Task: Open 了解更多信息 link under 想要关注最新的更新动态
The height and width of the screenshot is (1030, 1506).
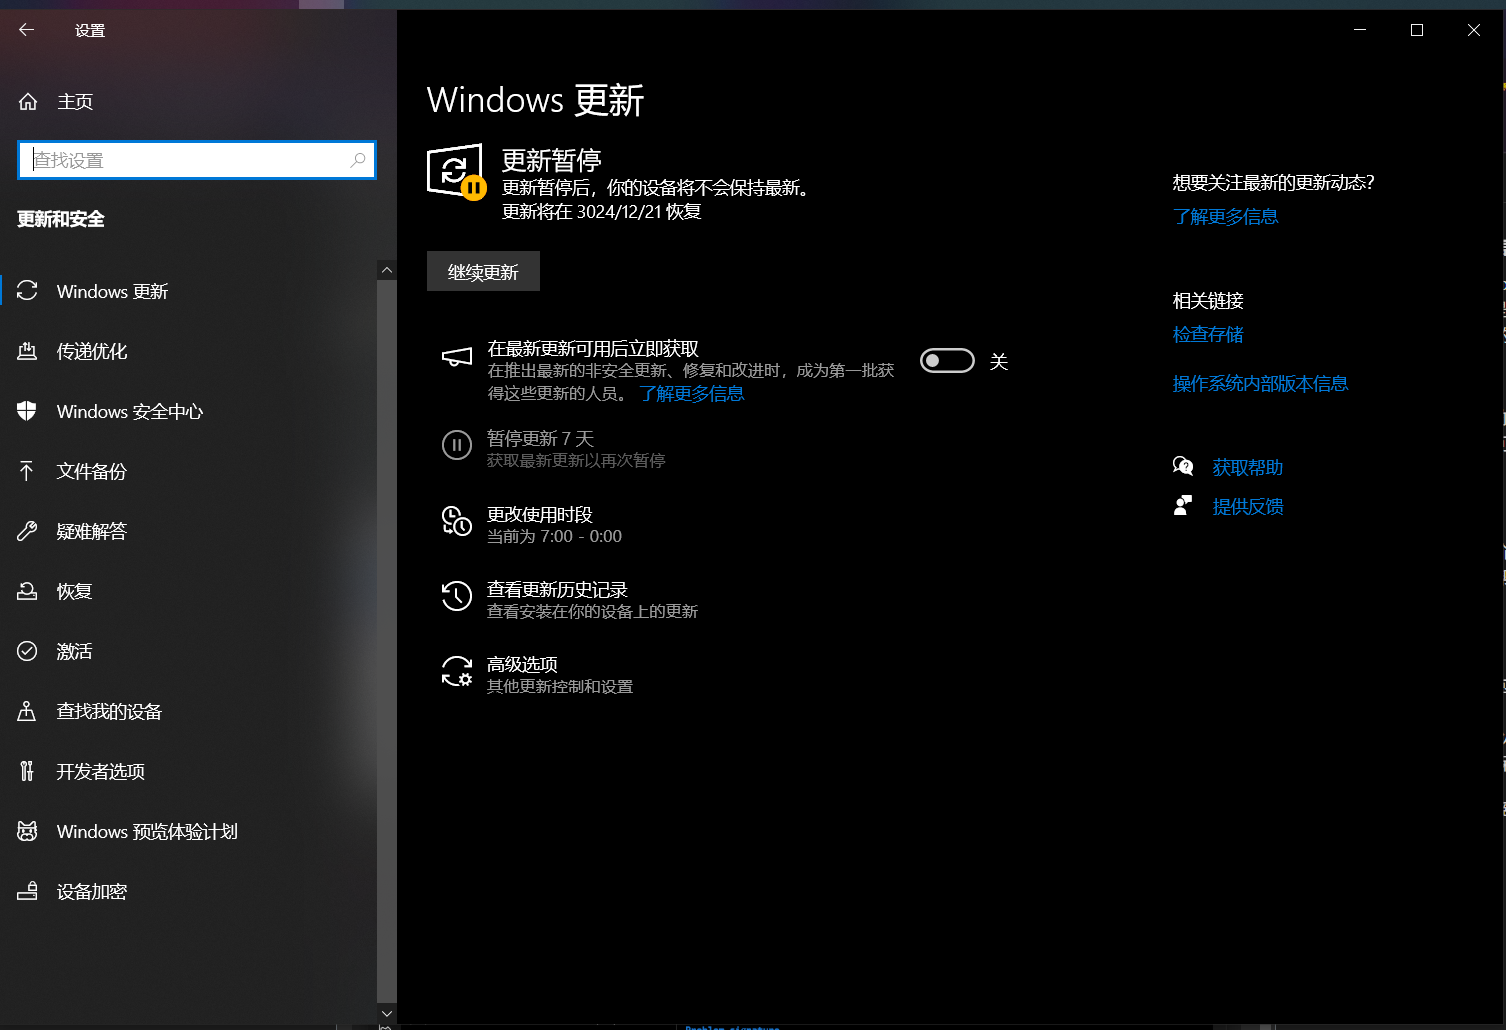Action: point(1225,217)
